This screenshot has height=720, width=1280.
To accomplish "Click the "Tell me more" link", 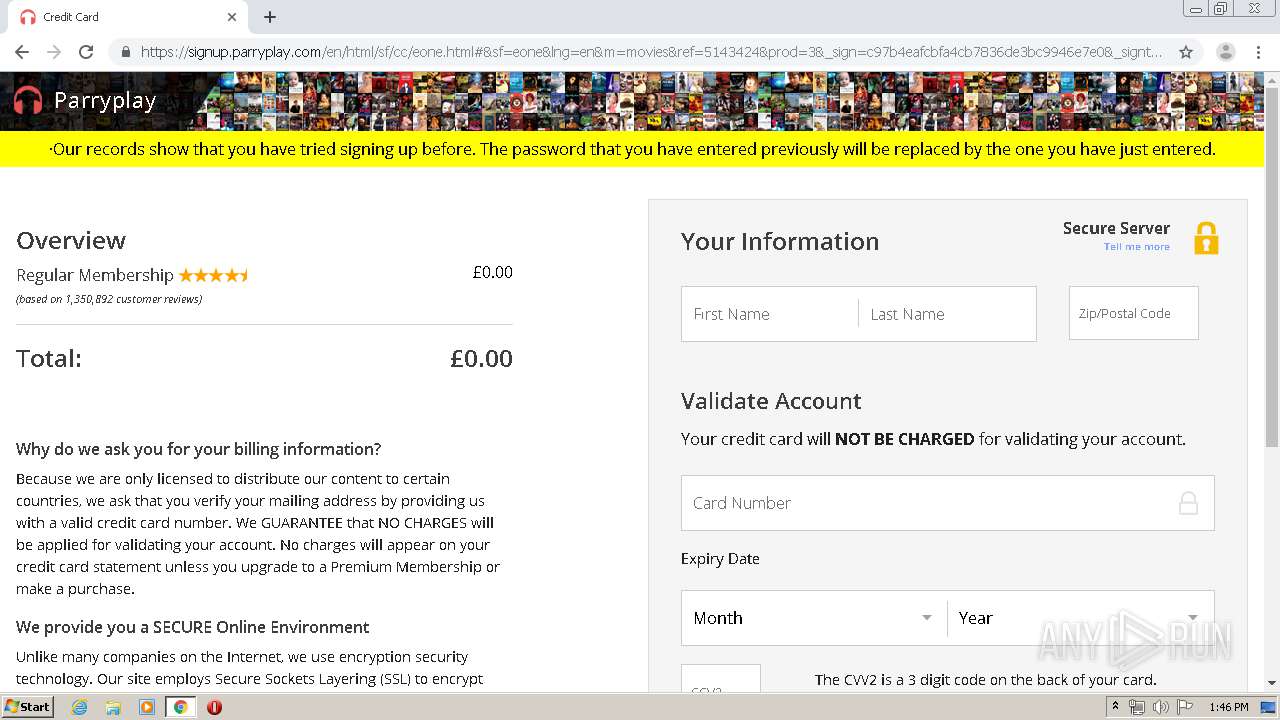I will tap(1136, 247).
